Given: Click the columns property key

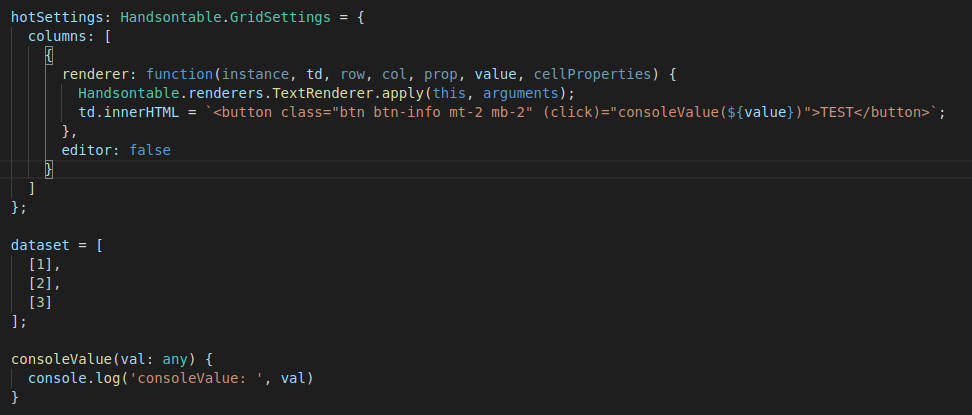Looking at the screenshot, I should pyautogui.click(x=57, y=36).
